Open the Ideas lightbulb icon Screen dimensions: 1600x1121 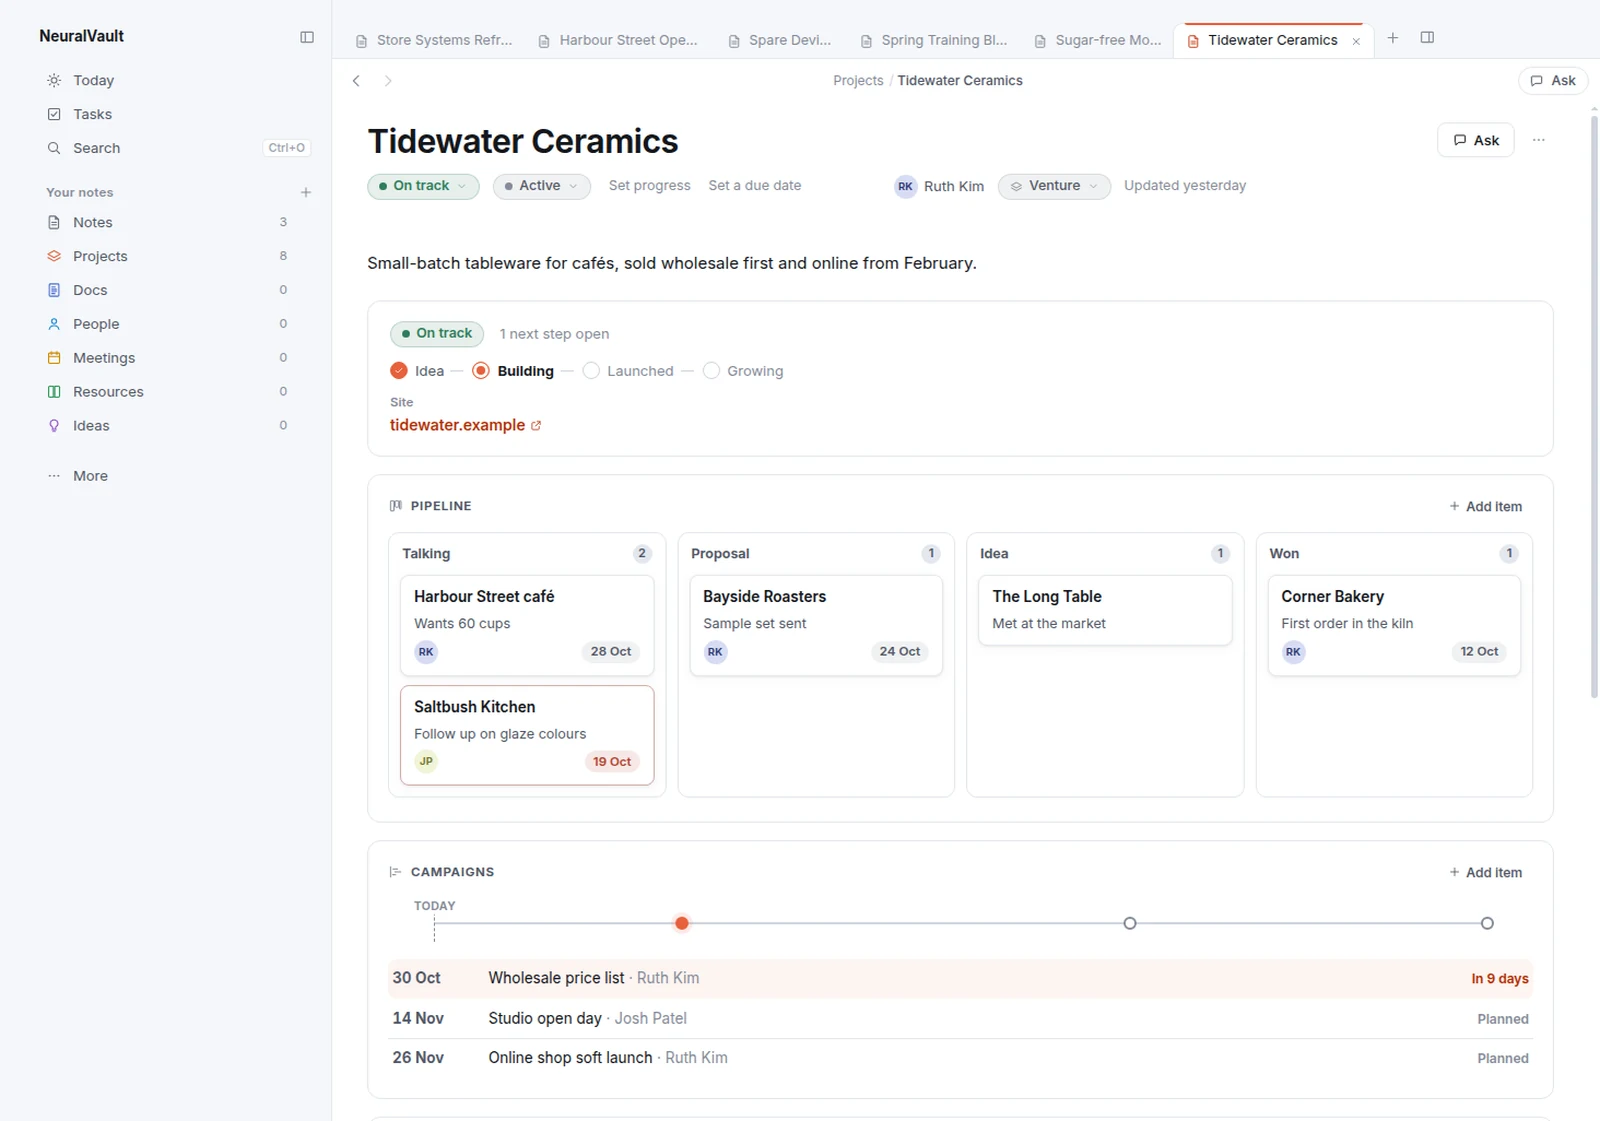pyautogui.click(x=54, y=426)
